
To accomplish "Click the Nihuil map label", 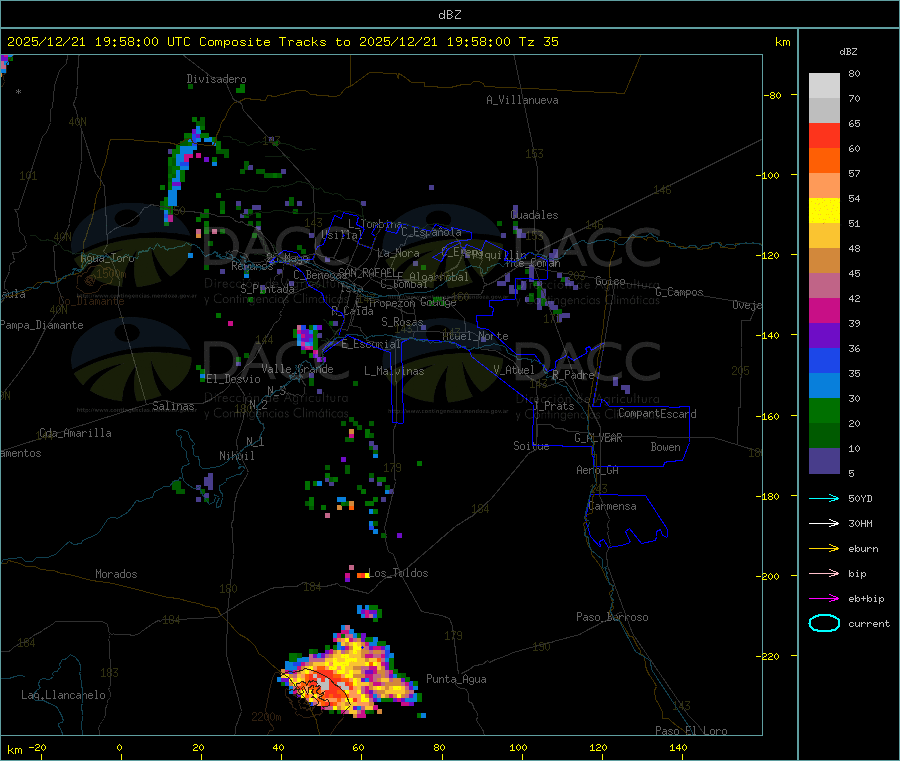I will [237, 456].
